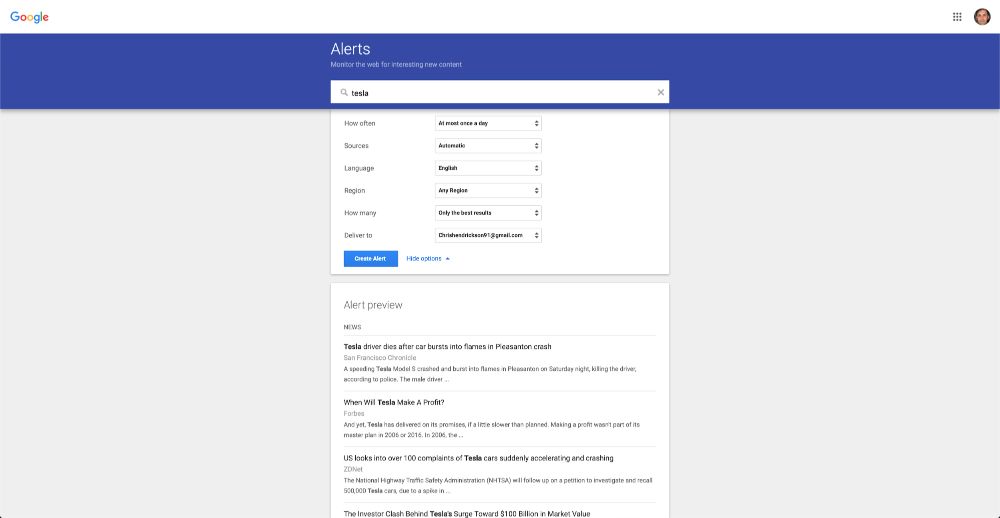
Task: Open When Will Tesla Make A Profit article
Action: point(393,403)
